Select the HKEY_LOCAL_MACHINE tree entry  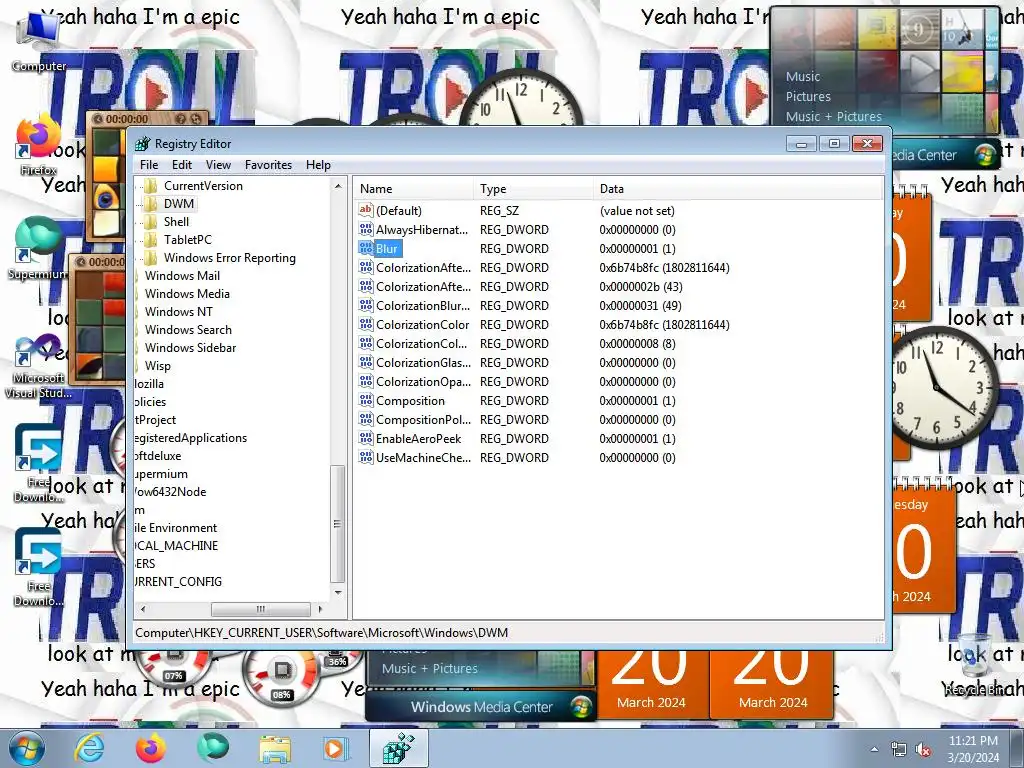click(x=176, y=545)
